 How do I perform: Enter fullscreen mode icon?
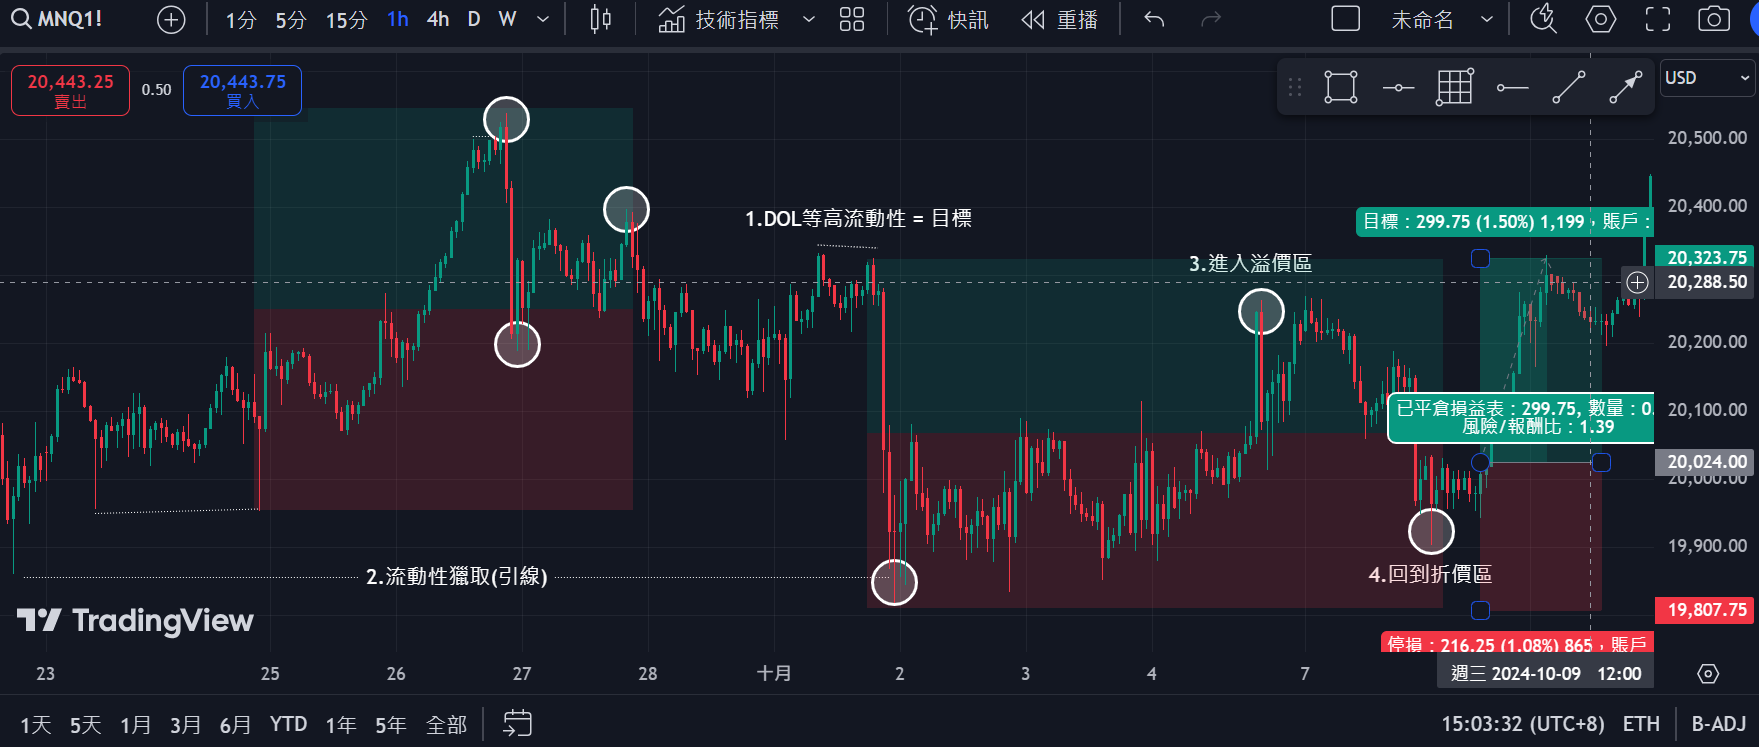click(x=1657, y=19)
